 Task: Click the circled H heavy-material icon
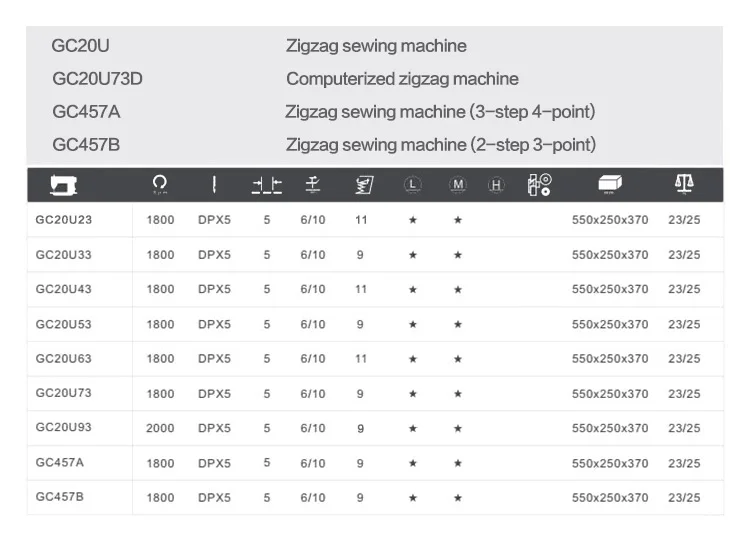(x=496, y=184)
